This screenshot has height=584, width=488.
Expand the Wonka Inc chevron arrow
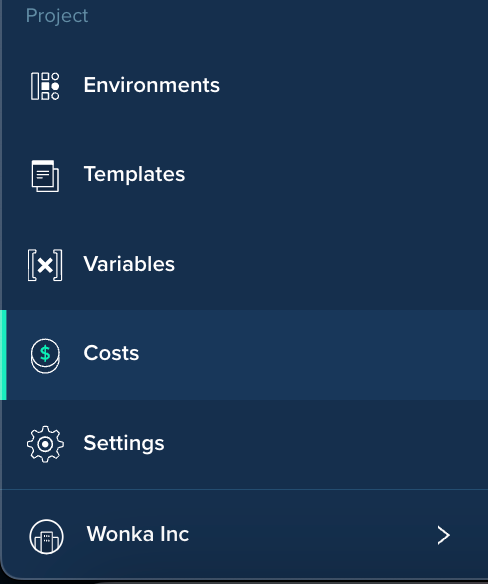[443, 535]
